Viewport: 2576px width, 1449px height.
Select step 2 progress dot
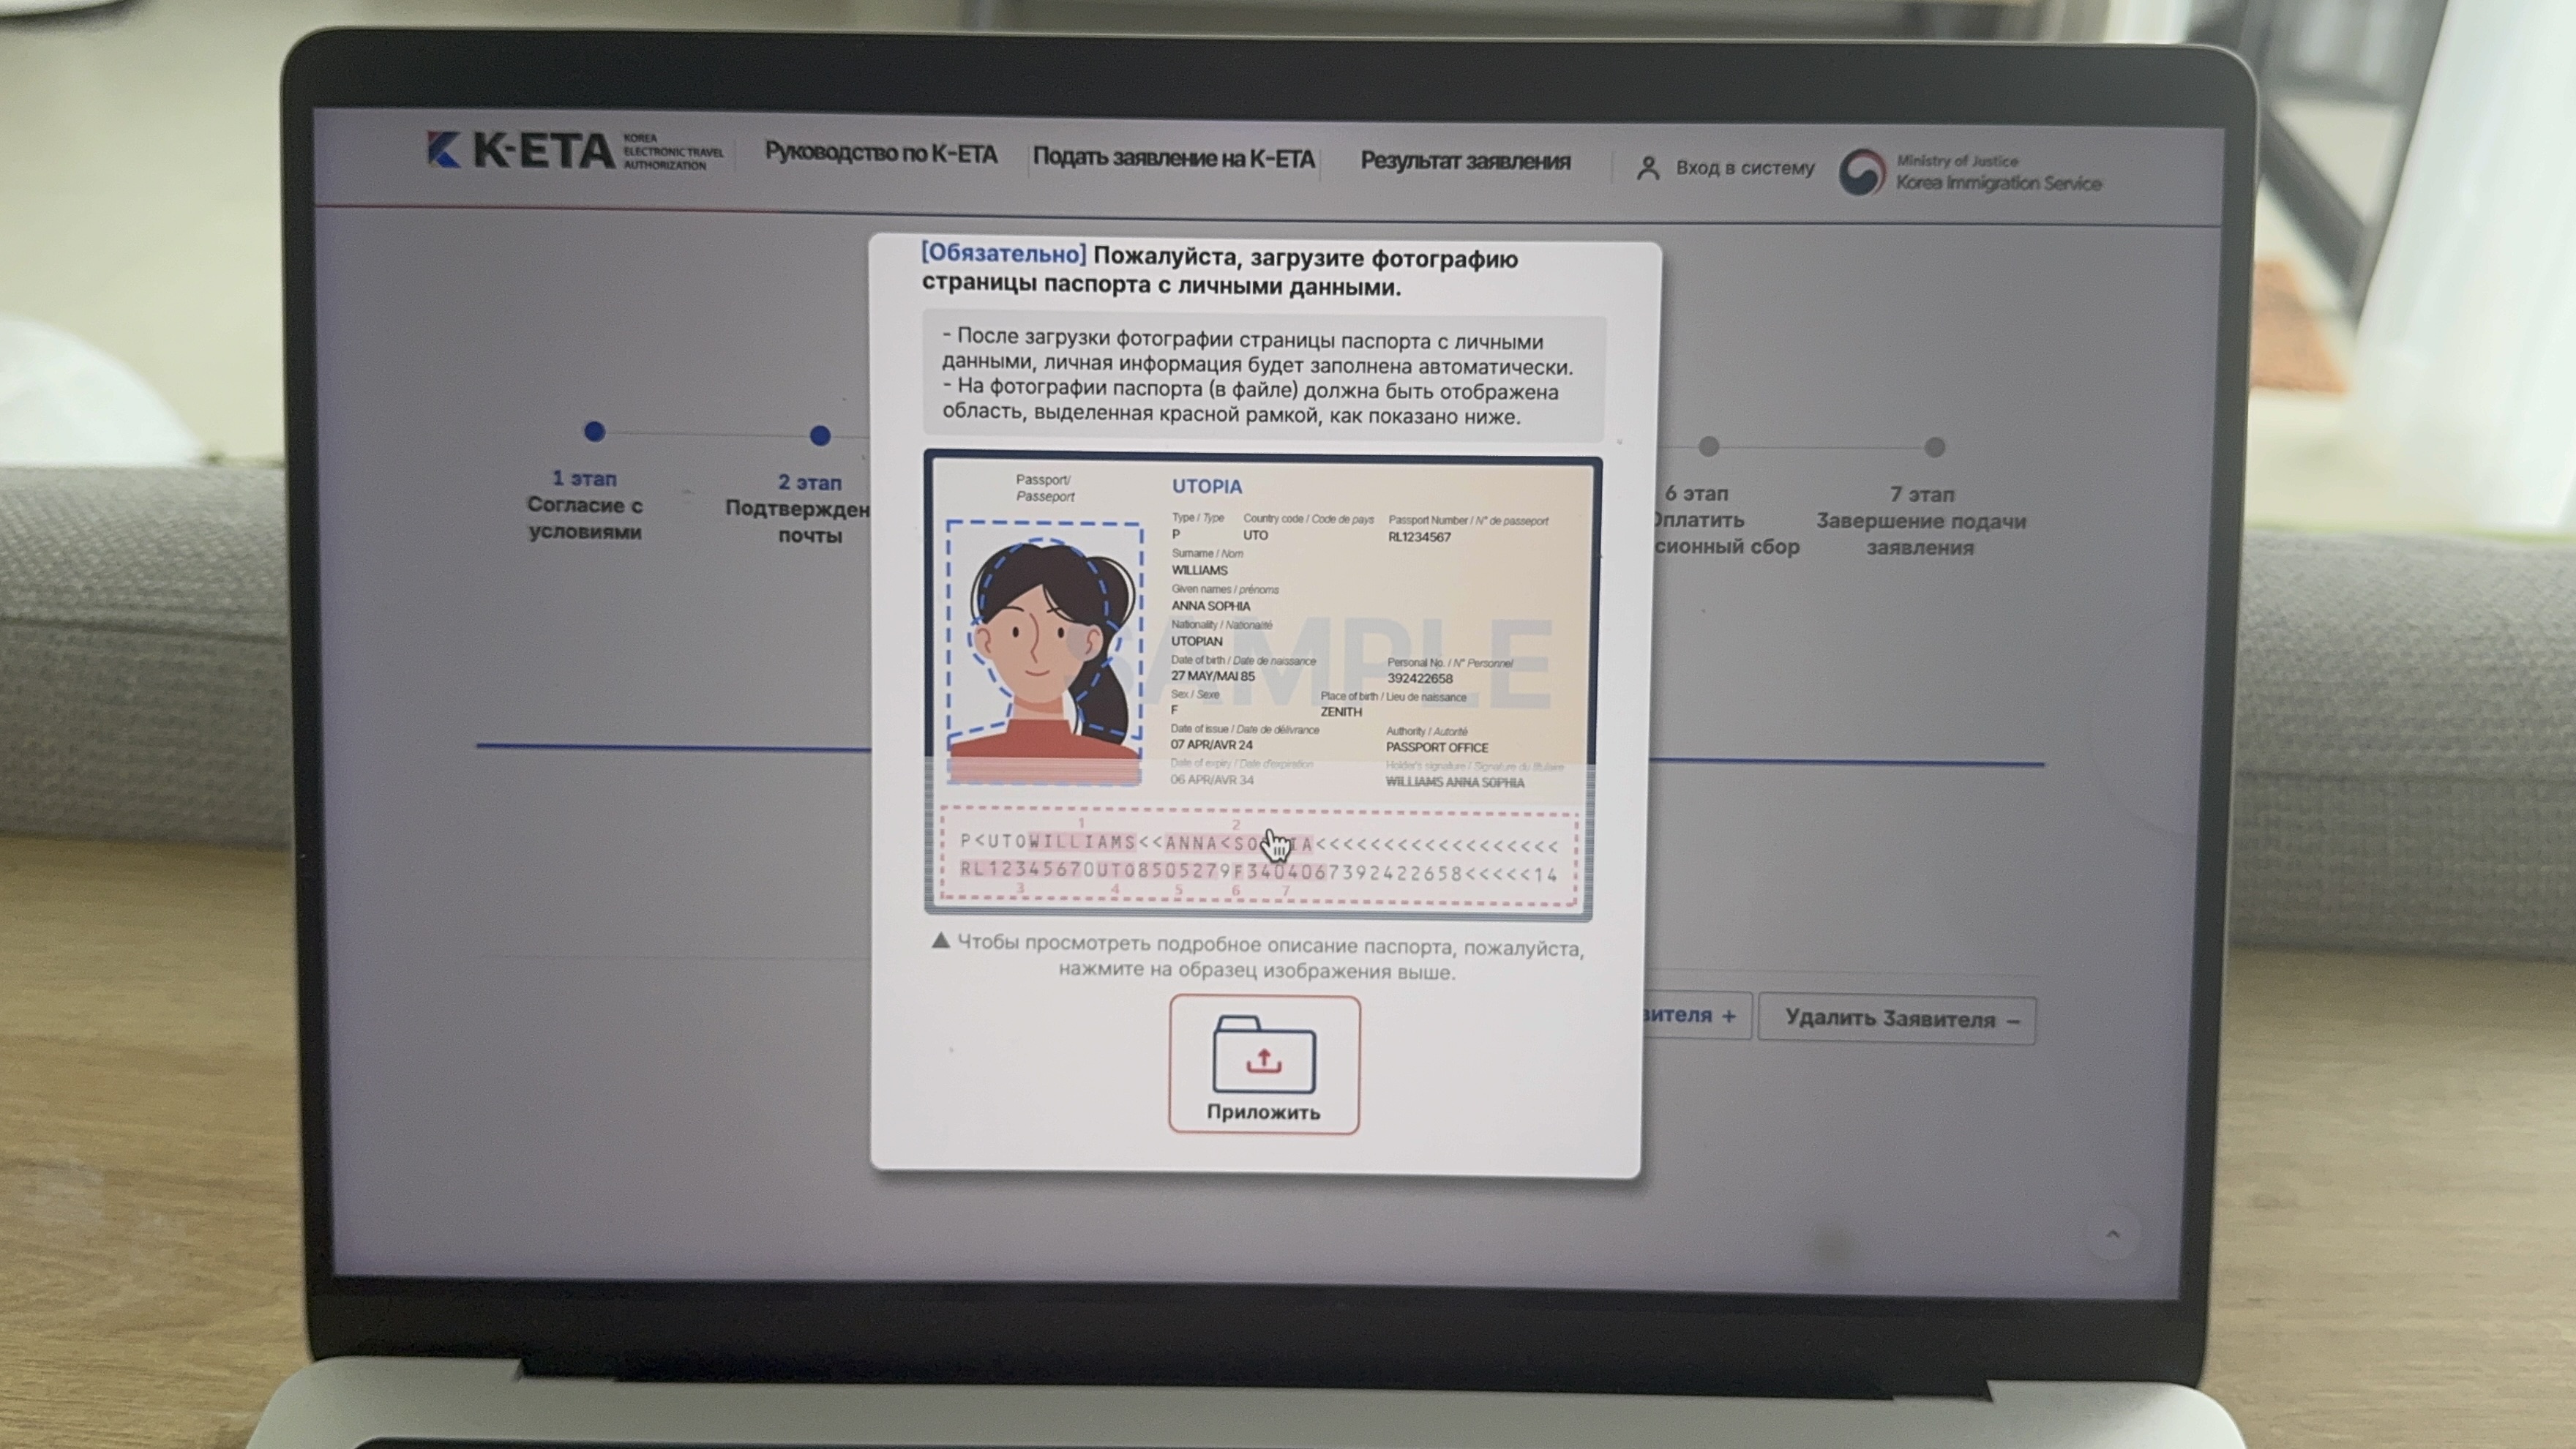pos(820,435)
